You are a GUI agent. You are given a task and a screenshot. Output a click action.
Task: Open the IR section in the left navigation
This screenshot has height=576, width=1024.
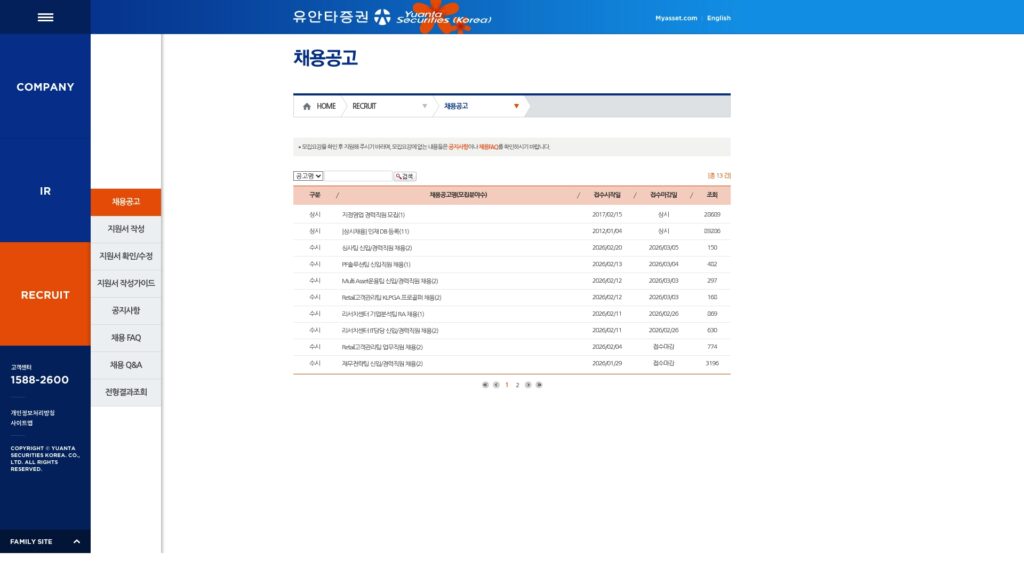point(44,190)
